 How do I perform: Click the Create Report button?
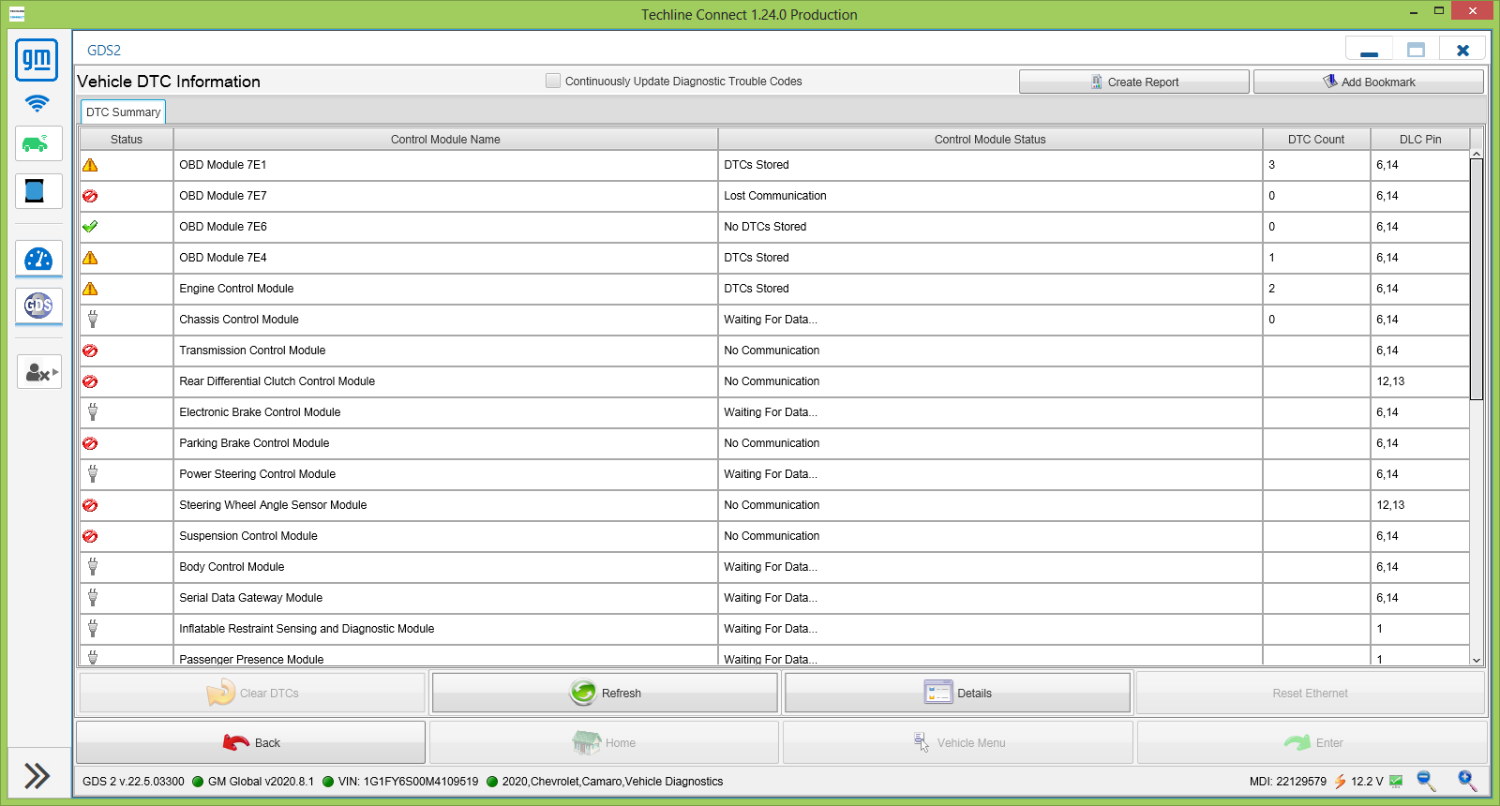coord(1134,82)
